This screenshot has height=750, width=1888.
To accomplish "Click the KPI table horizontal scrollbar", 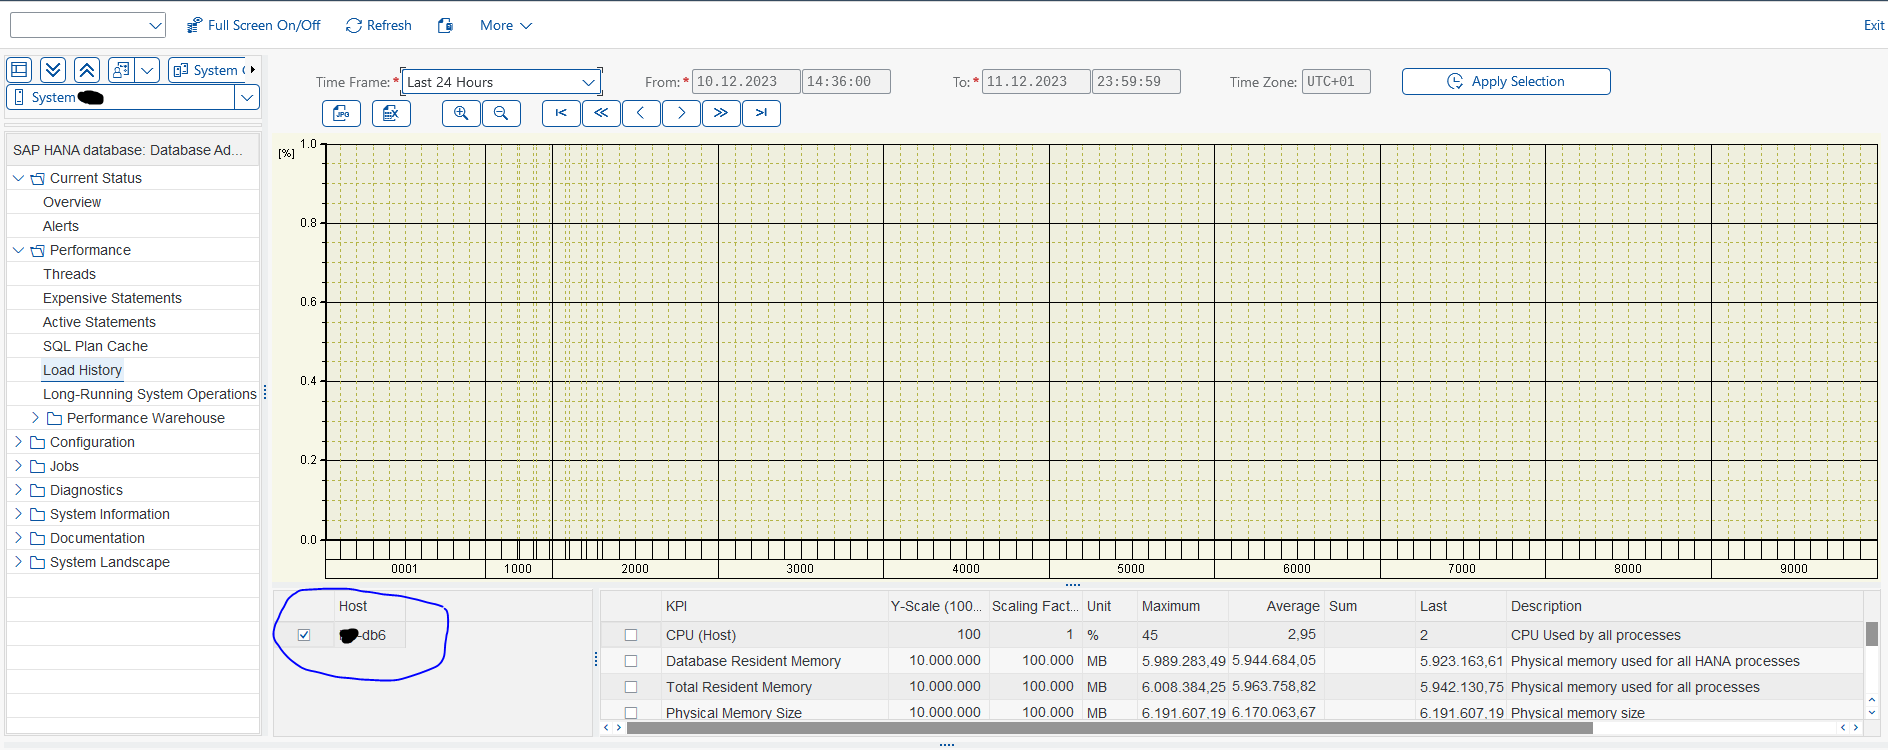I will (x=1110, y=727).
